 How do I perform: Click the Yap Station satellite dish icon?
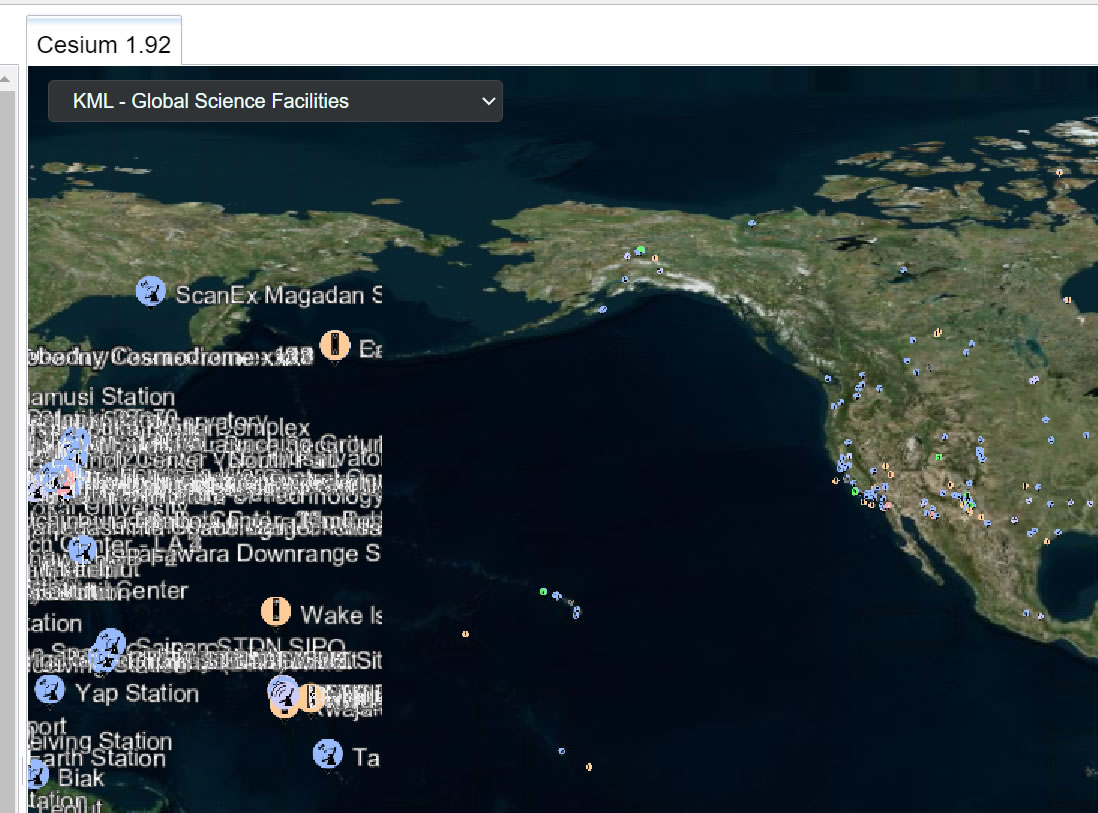50,690
